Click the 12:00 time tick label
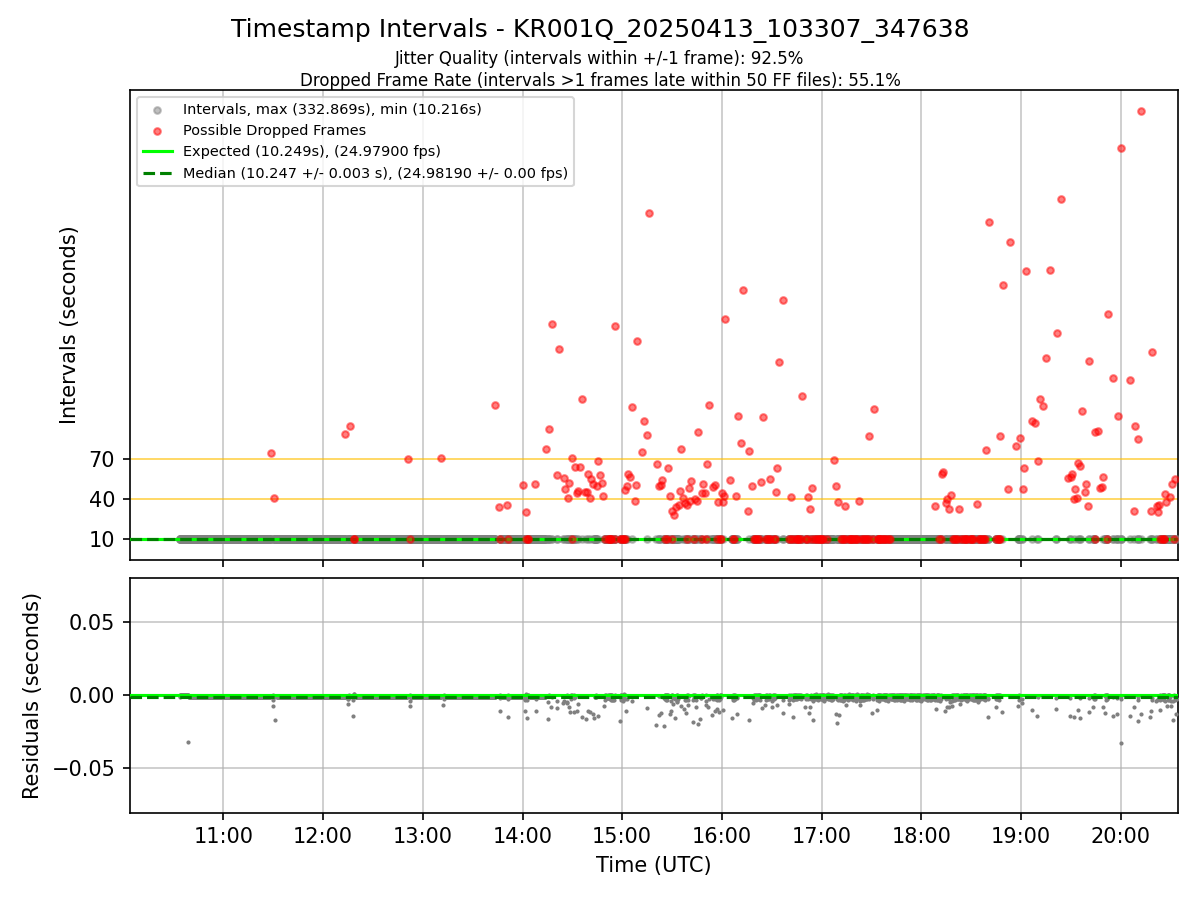 click(323, 835)
